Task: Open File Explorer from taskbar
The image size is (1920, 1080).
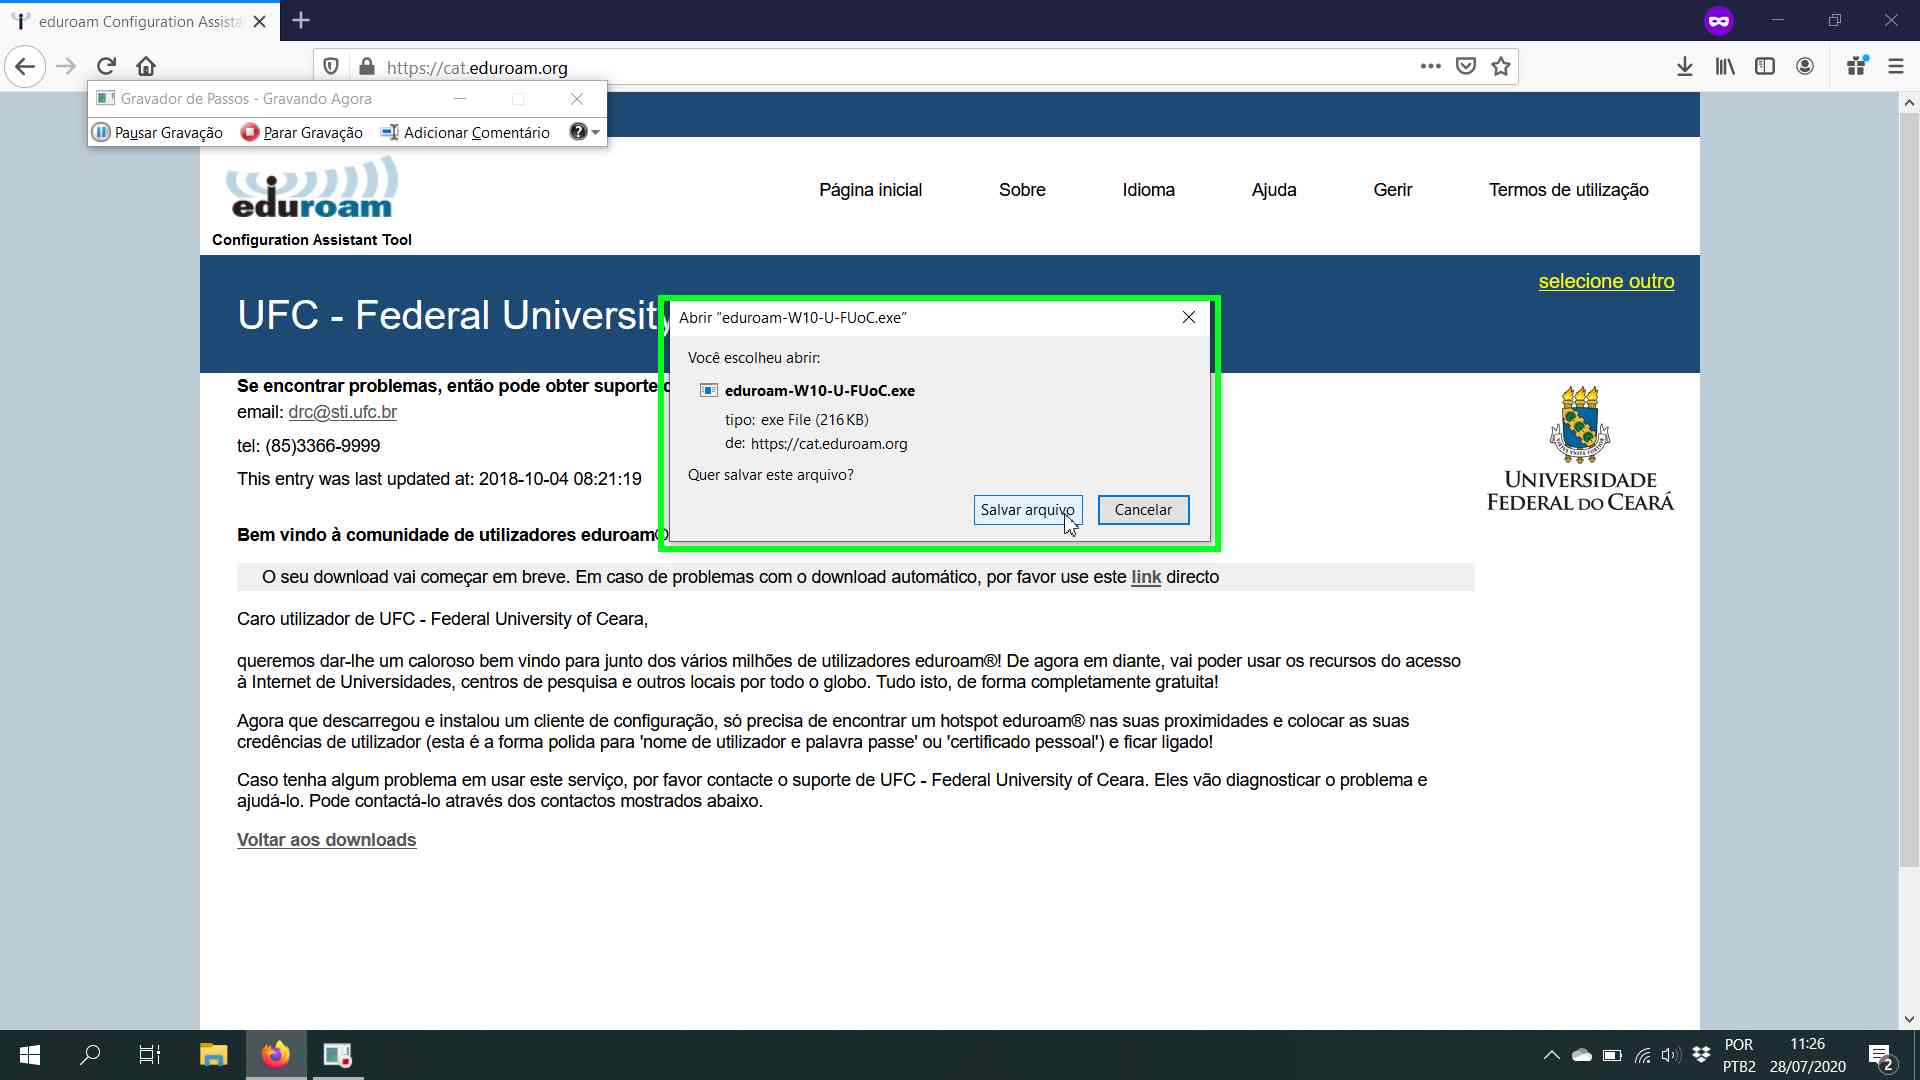Action: [x=214, y=1055]
